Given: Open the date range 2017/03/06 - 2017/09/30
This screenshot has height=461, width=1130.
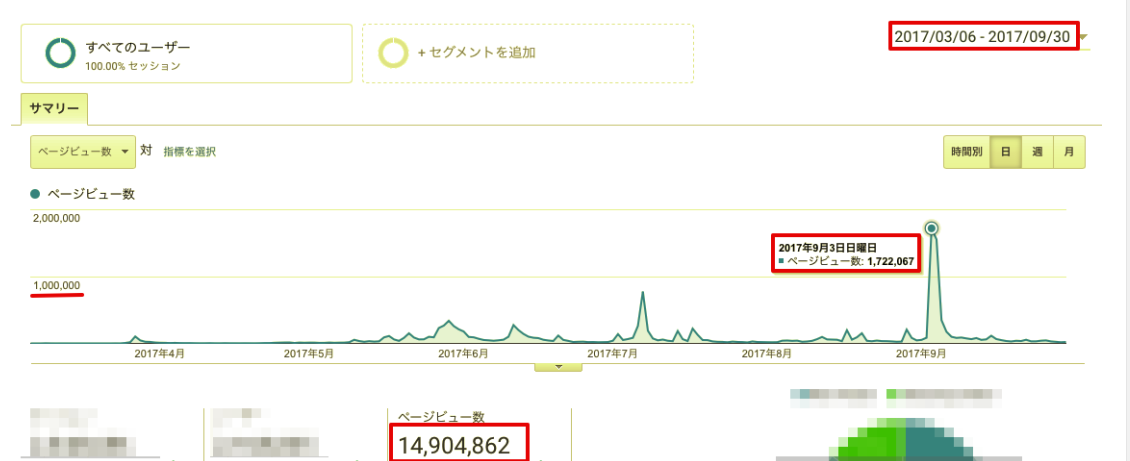Looking at the screenshot, I should coord(984,35).
